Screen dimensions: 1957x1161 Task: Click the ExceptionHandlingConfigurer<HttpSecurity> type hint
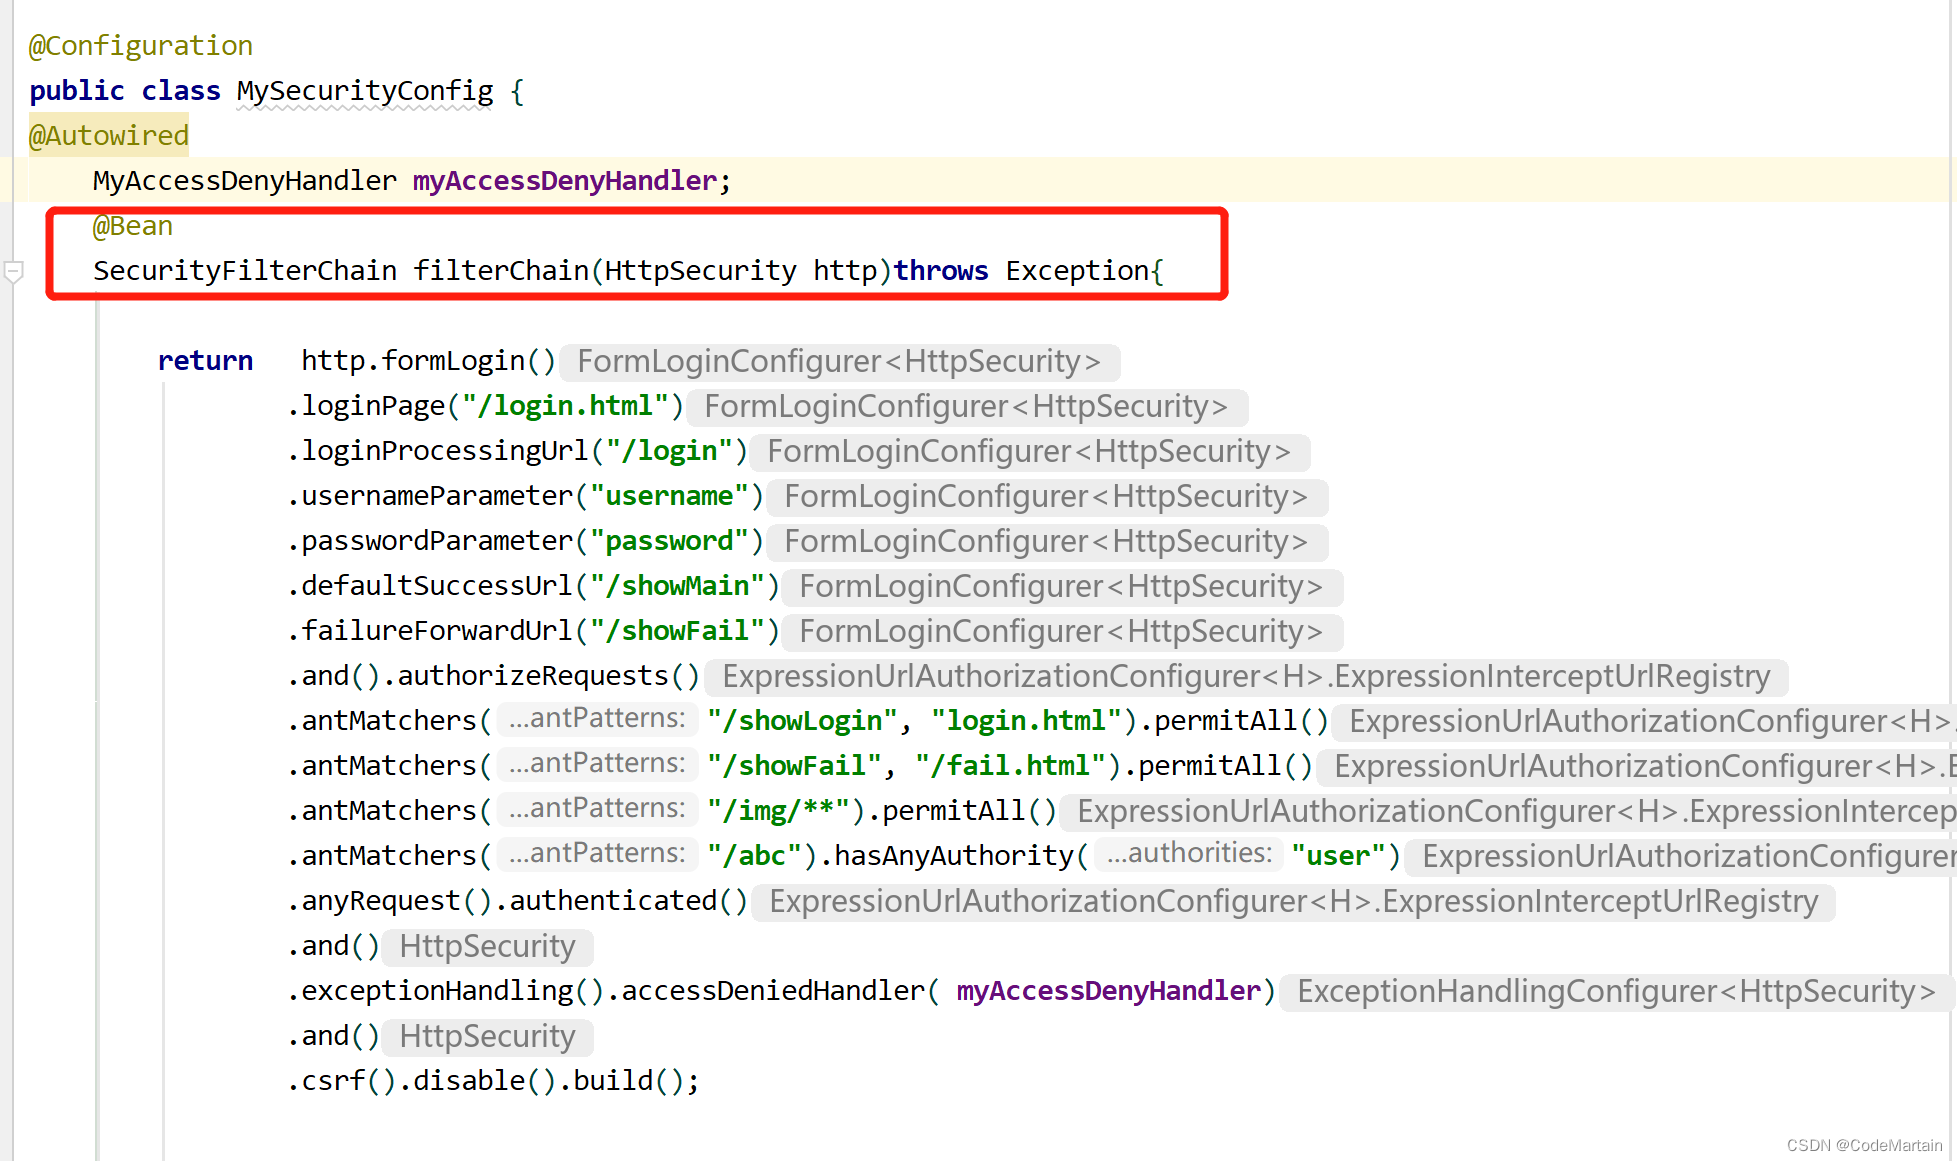[x=1617, y=992]
